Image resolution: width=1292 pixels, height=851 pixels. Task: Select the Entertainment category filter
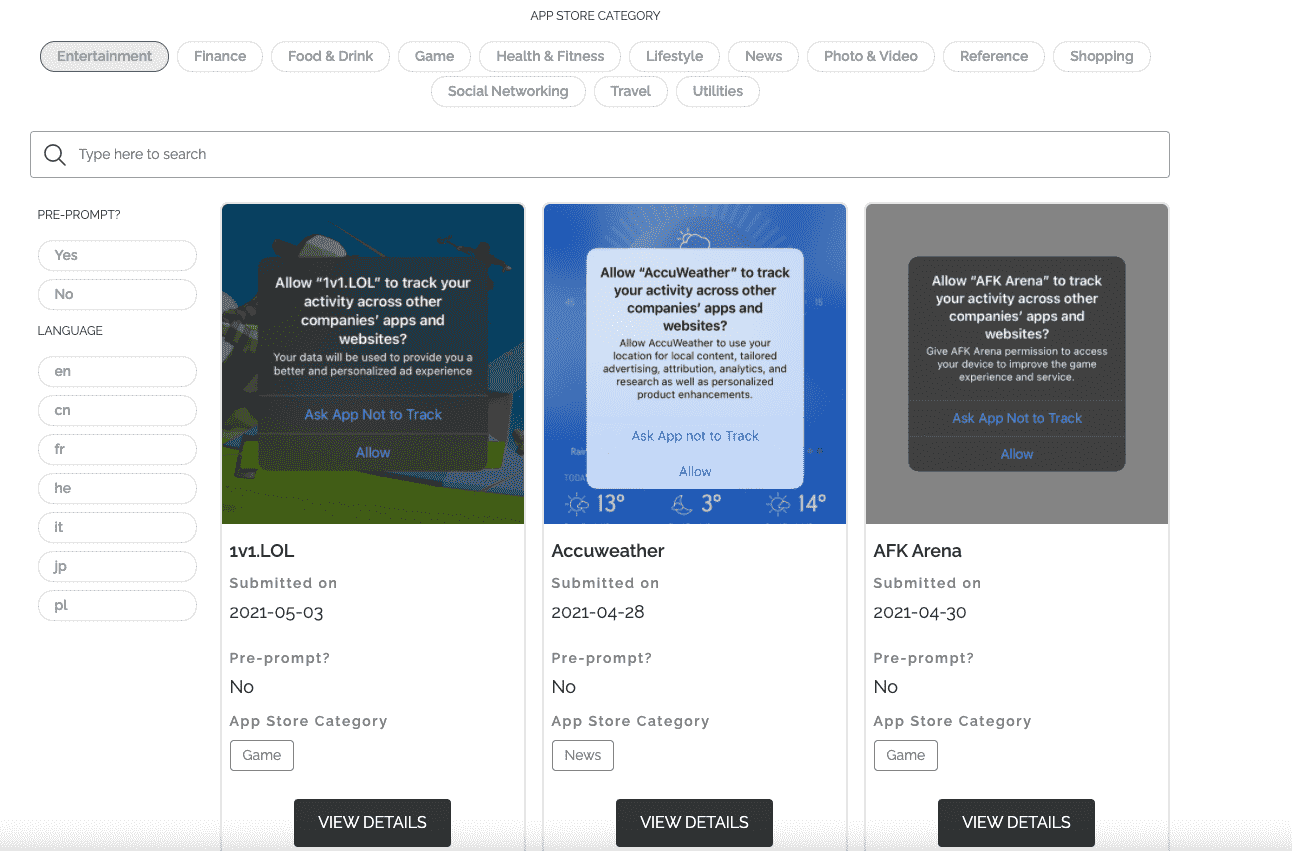[x=105, y=56]
